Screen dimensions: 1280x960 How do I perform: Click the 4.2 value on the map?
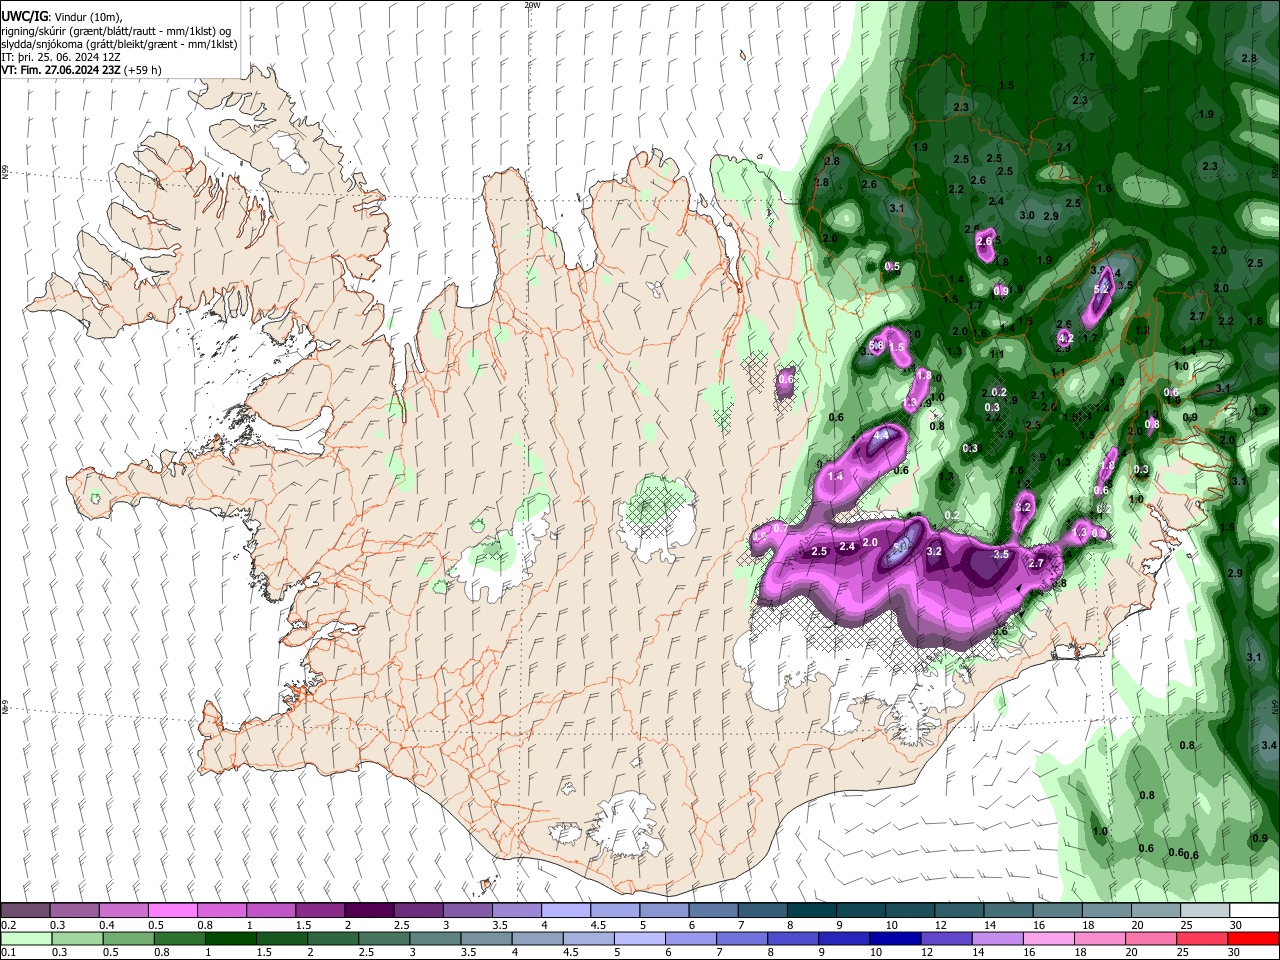(1065, 339)
